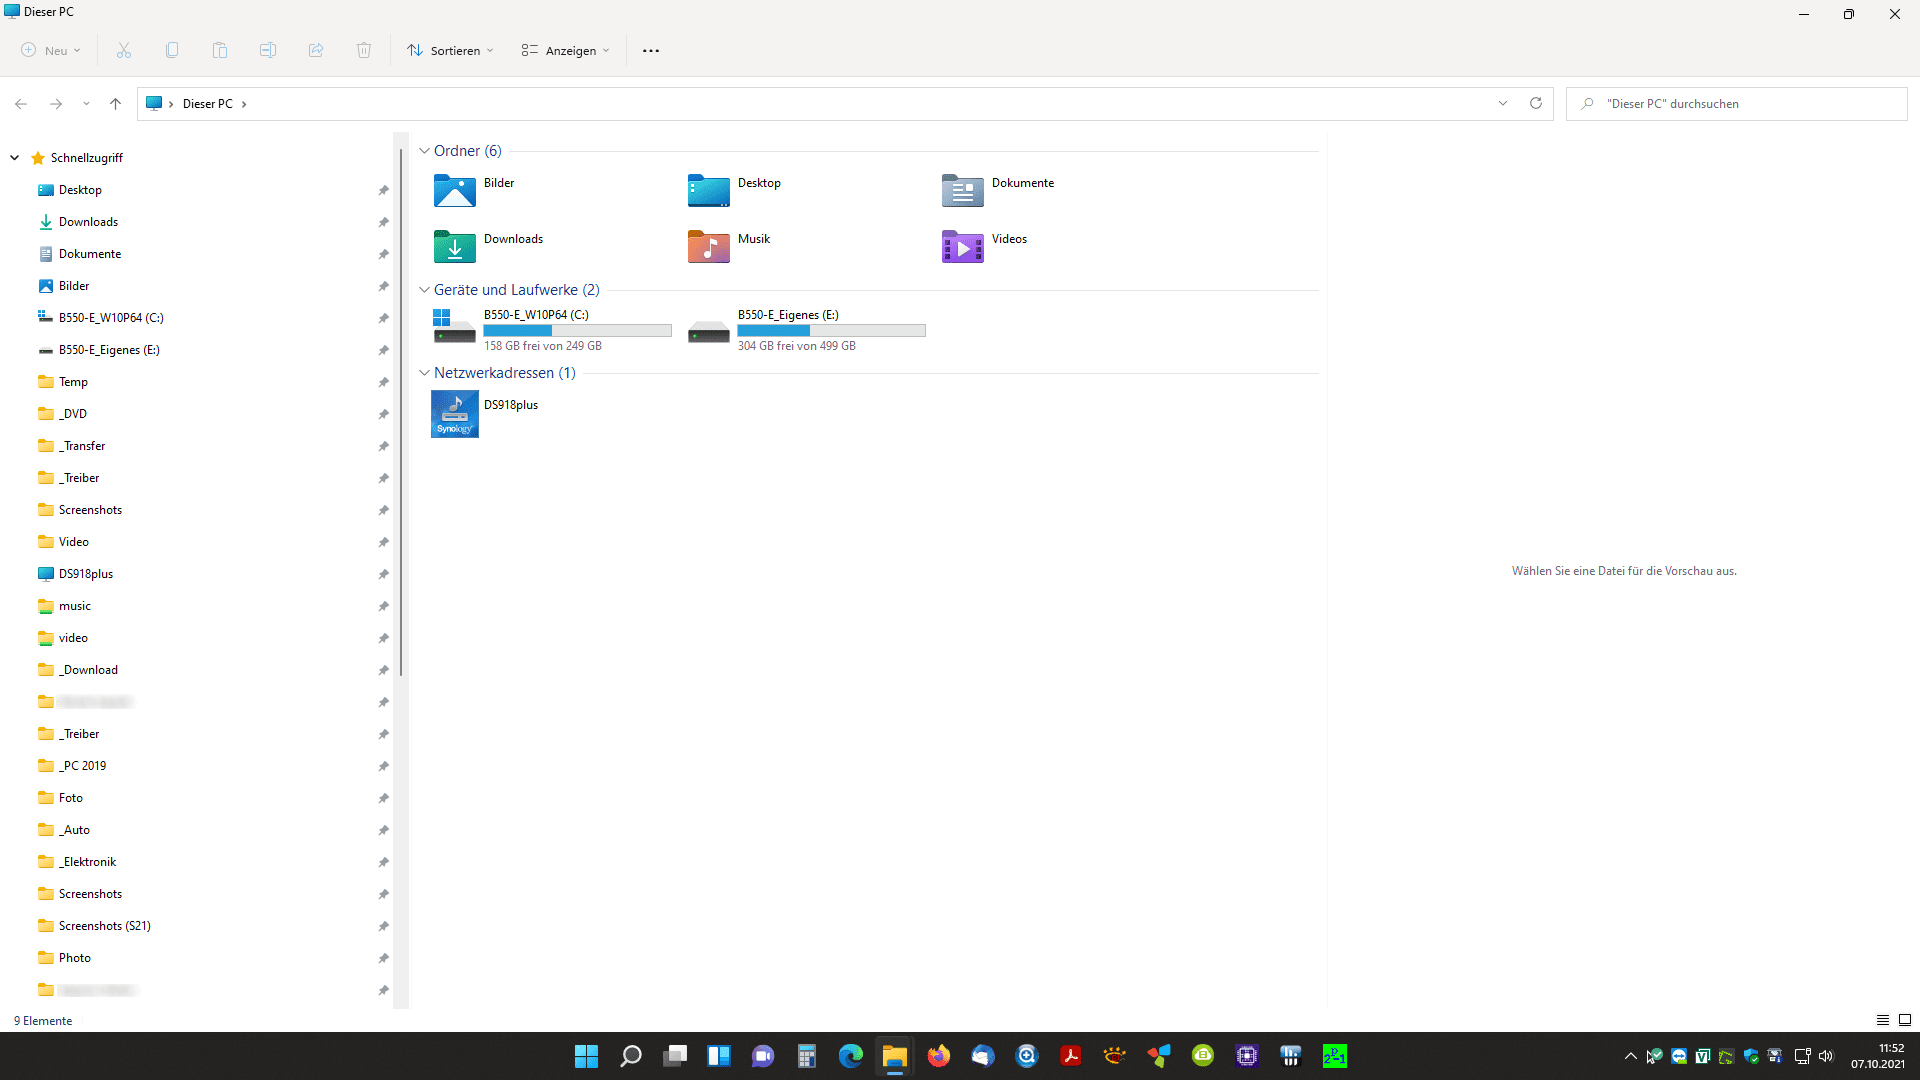Click the Cut scissors icon in toolbar

[124, 50]
